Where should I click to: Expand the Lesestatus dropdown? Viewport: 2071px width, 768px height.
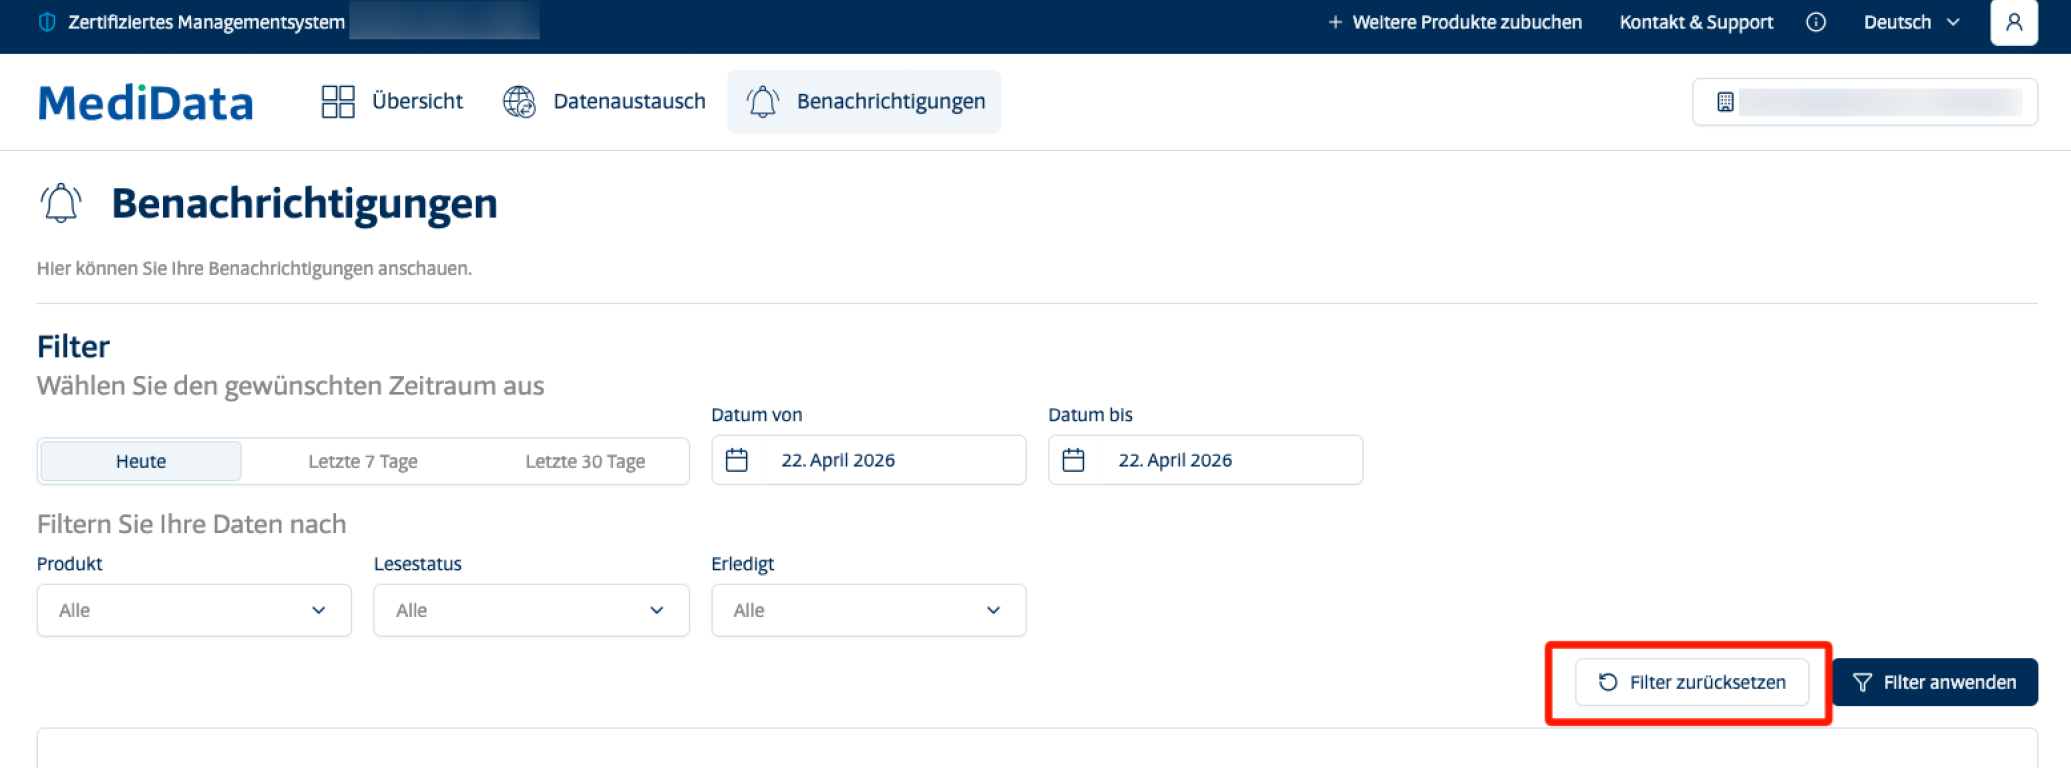(531, 610)
